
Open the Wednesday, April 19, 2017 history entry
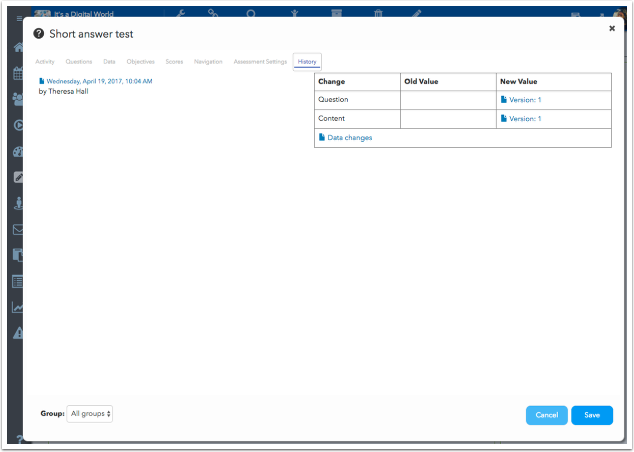(99, 81)
